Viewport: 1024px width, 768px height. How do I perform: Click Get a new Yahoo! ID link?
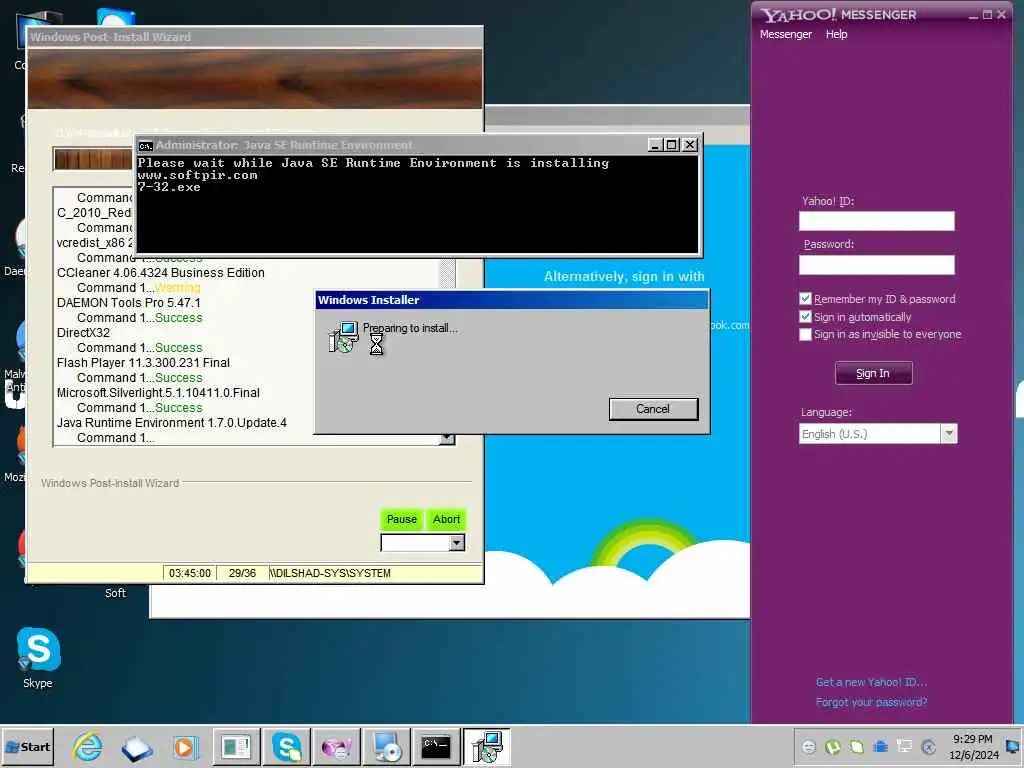pos(871,682)
